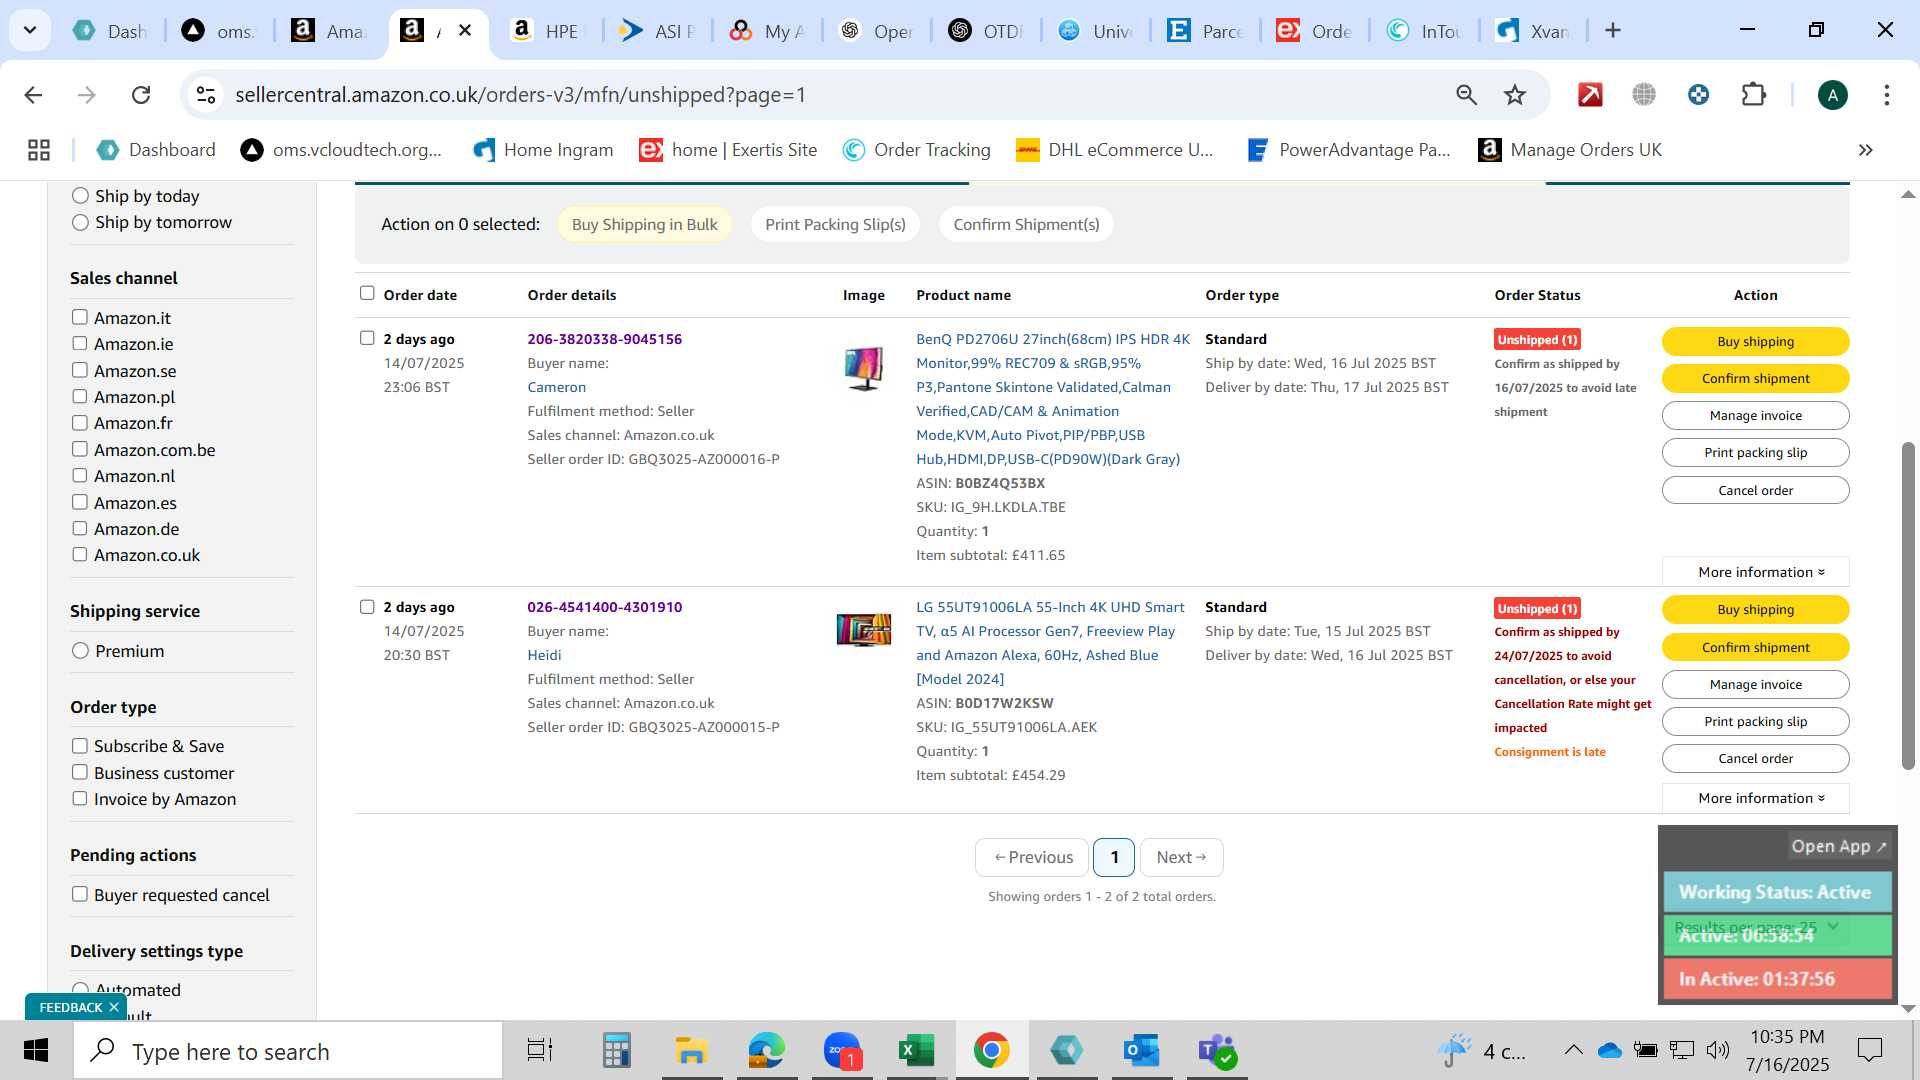Check the Amazon.de sales channel
This screenshot has height=1080, width=1920.
pos(80,528)
